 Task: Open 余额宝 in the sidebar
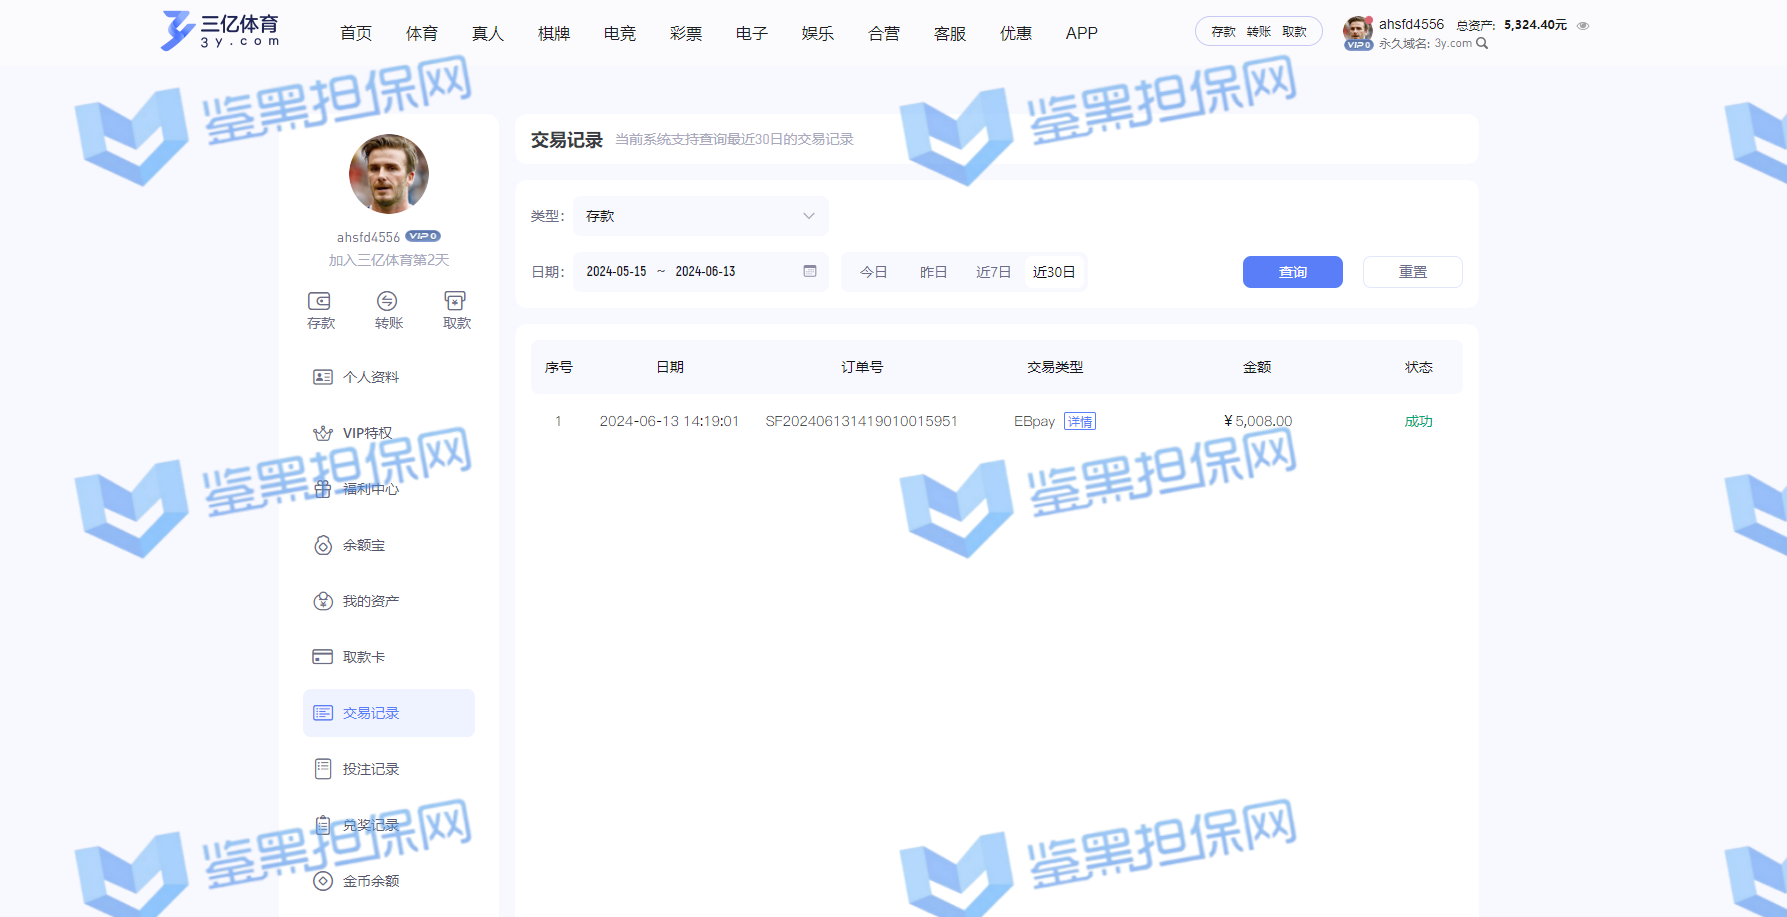pyautogui.click(x=363, y=545)
